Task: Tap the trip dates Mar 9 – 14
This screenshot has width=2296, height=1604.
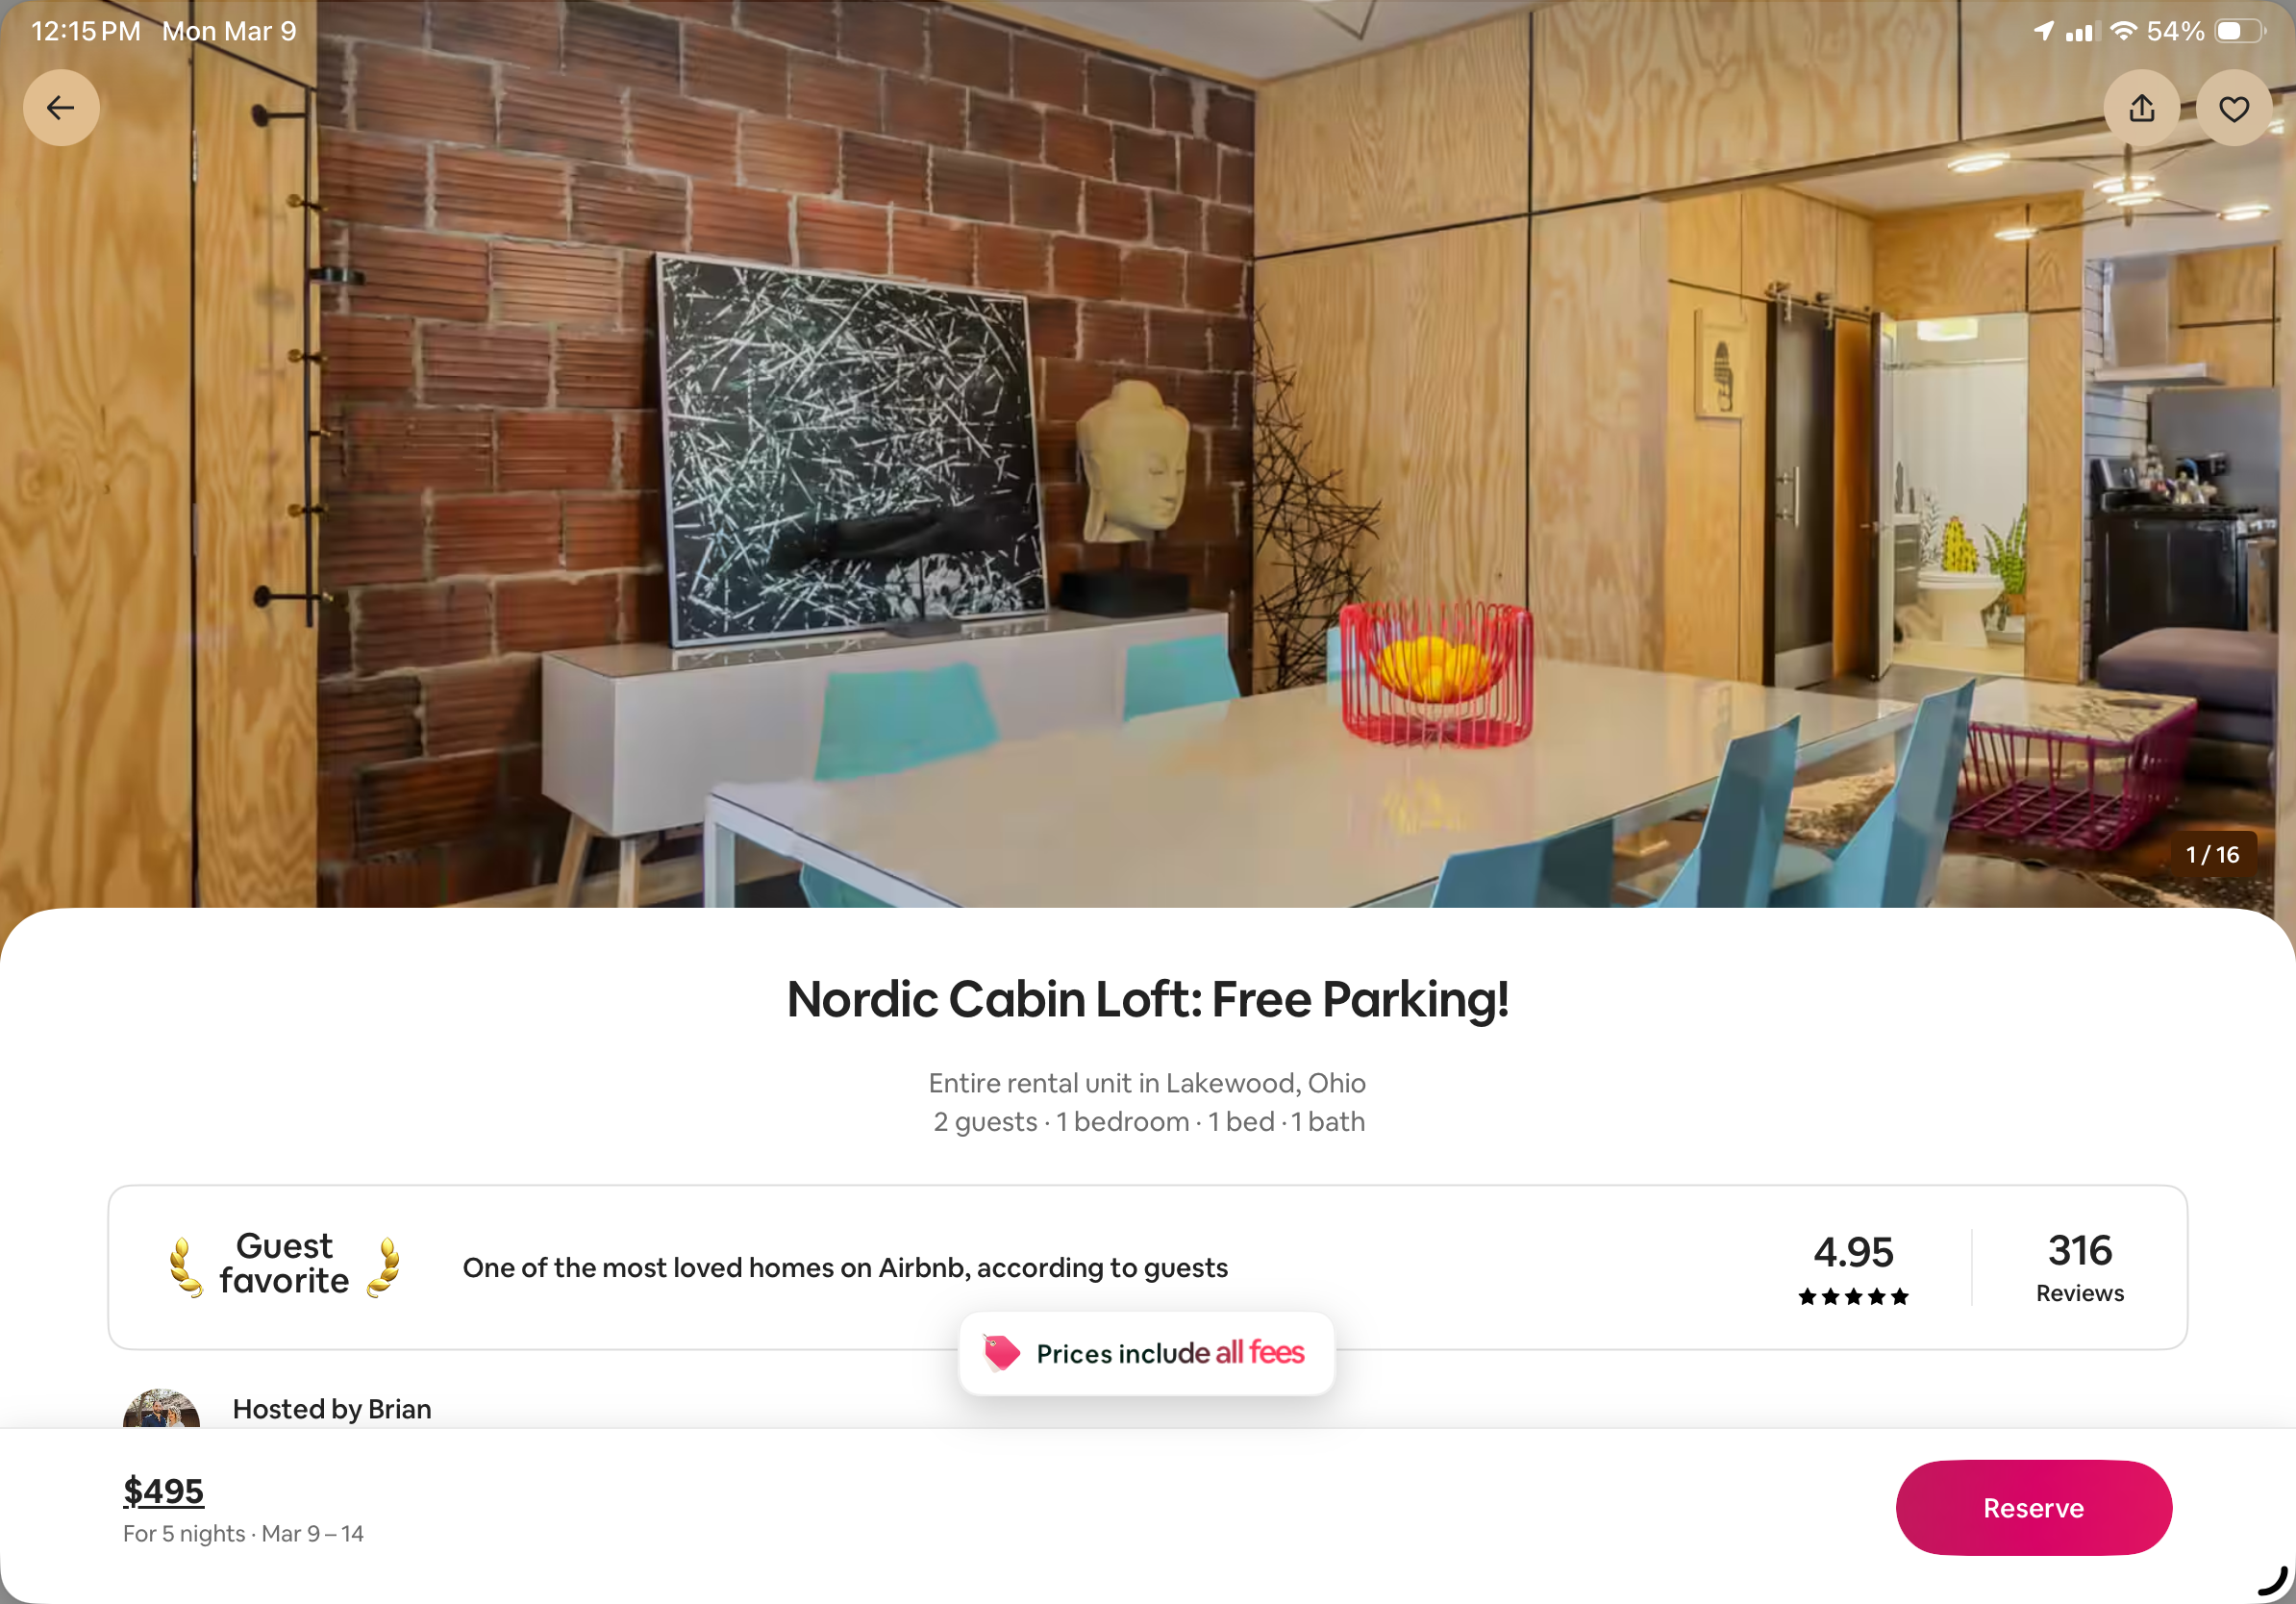Action: [312, 1533]
